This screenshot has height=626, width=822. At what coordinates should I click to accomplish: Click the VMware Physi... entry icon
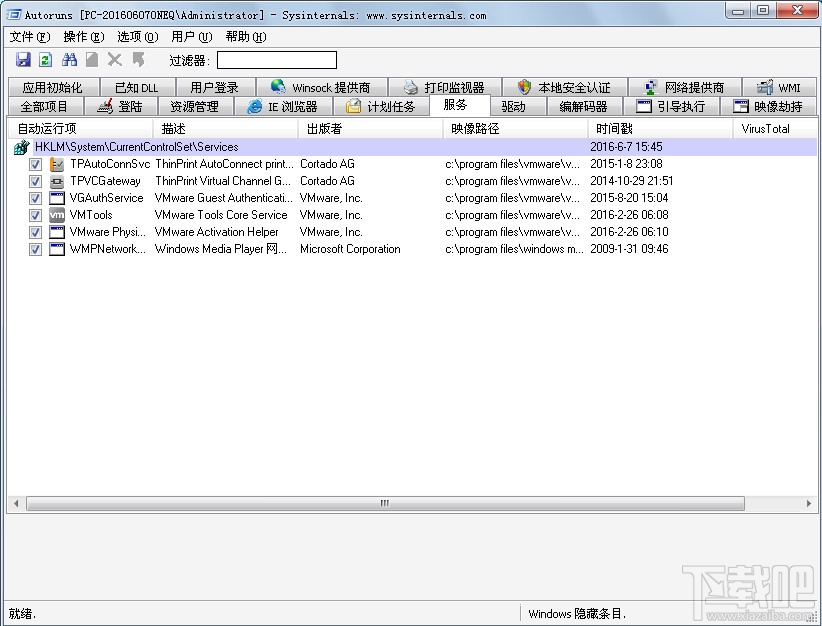point(57,232)
